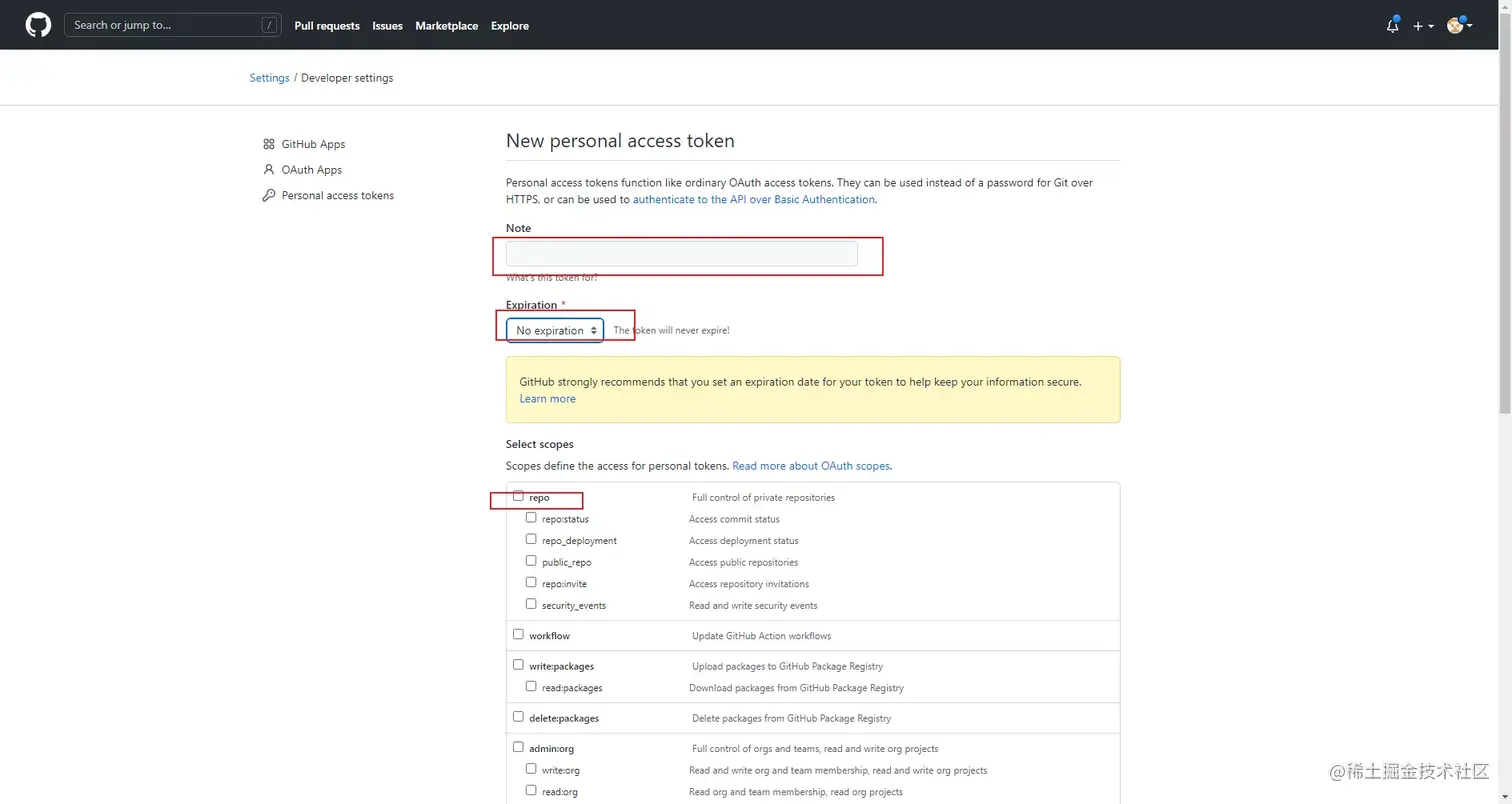1512x804 pixels.
Task: Click the OAuth Apps person icon
Action: tap(269, 170)
